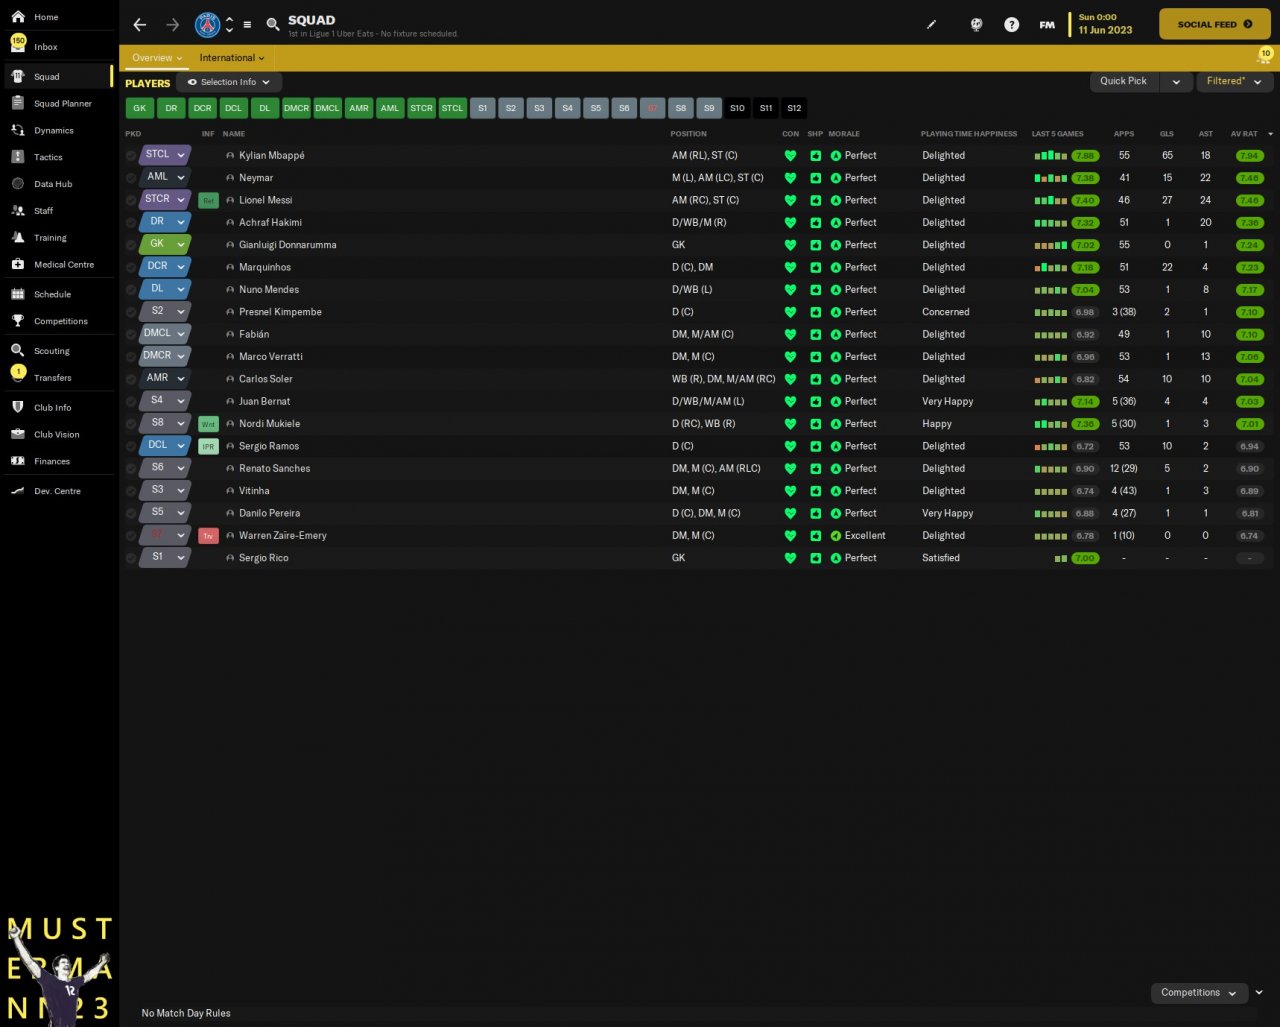Toggle pick circle for Kylian Mbappé
The image size is (1280, 1027).
(x=131, y=156)
